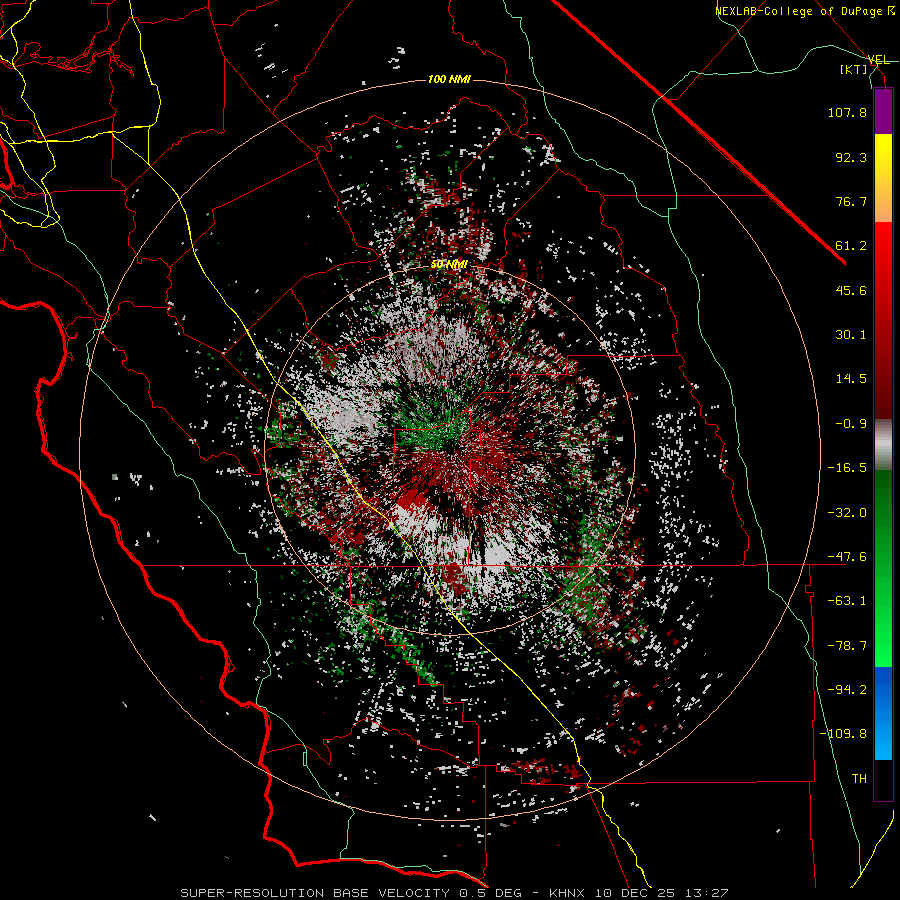Click the blue segment of the color bar
This screenshot has height=900, width=900.
[883, 713]
